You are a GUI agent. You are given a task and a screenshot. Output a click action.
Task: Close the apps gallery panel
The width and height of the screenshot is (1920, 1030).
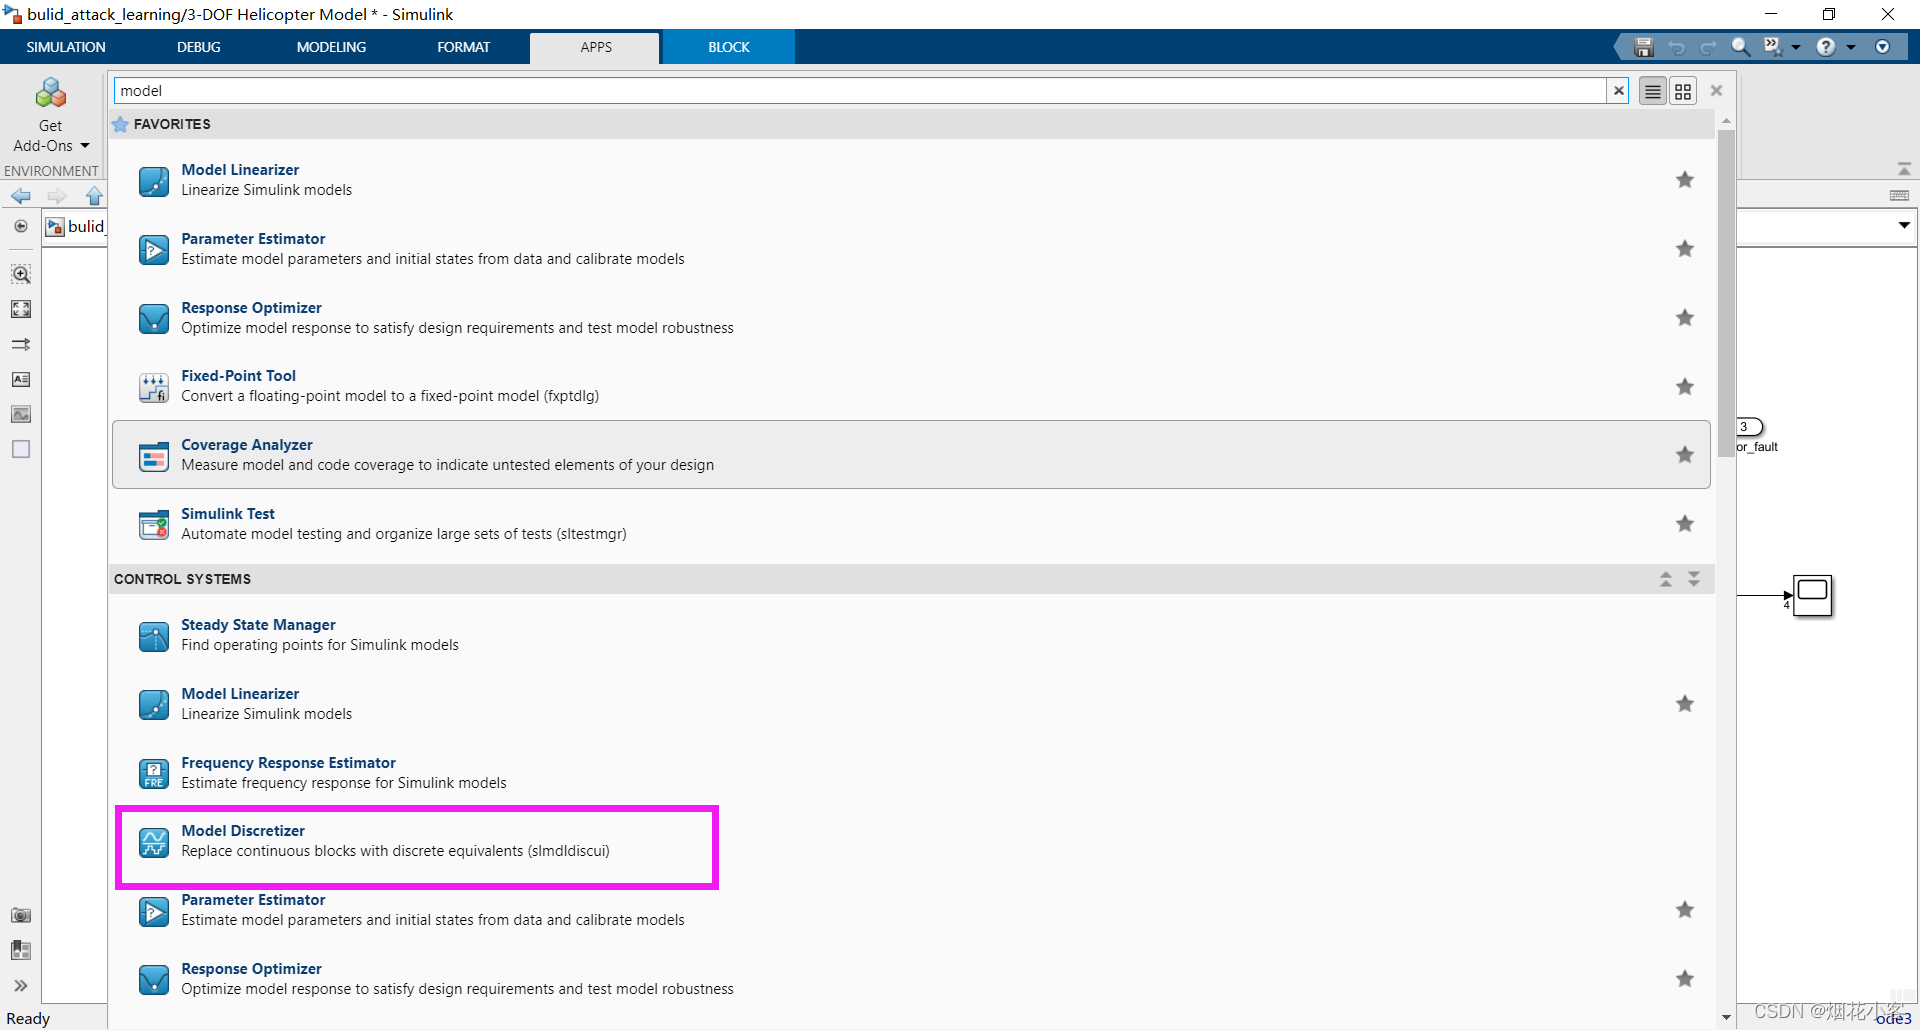[1716, 91]
